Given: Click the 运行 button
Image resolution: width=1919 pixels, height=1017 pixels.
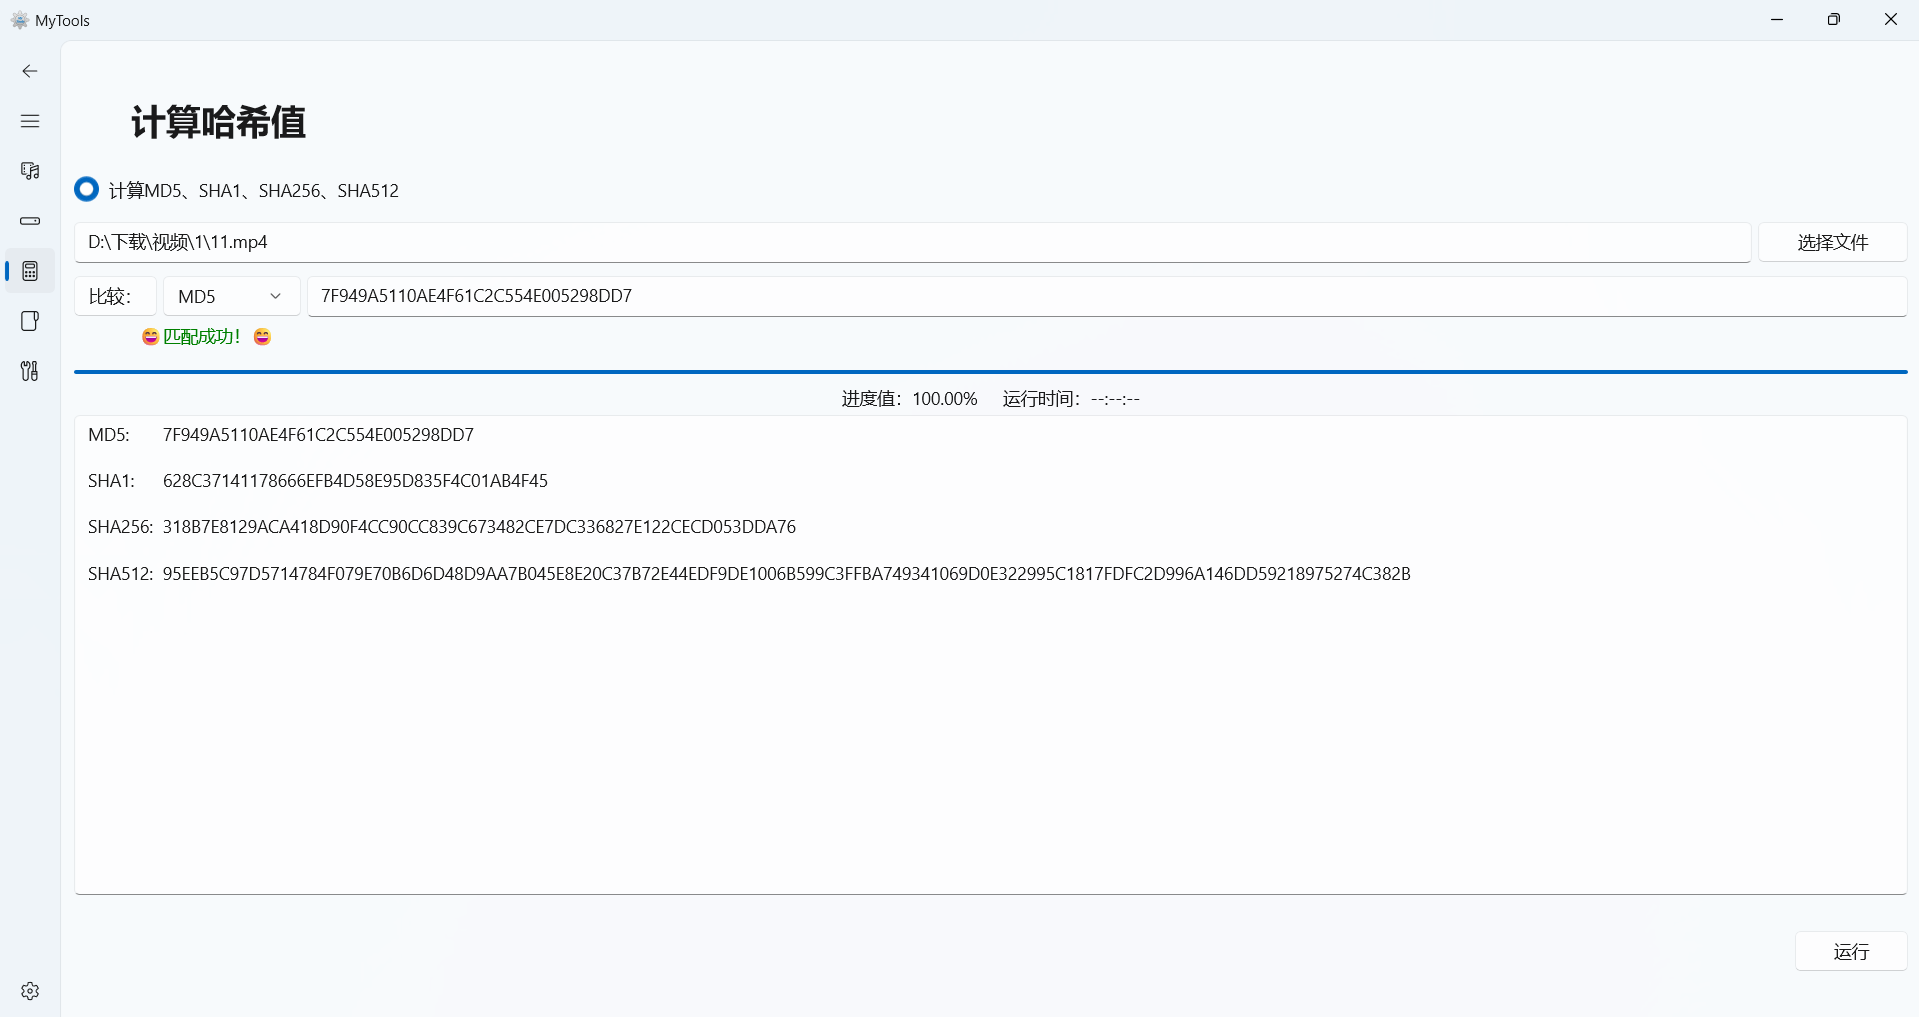Looking at the screenshot, I should coord(1851,951).
